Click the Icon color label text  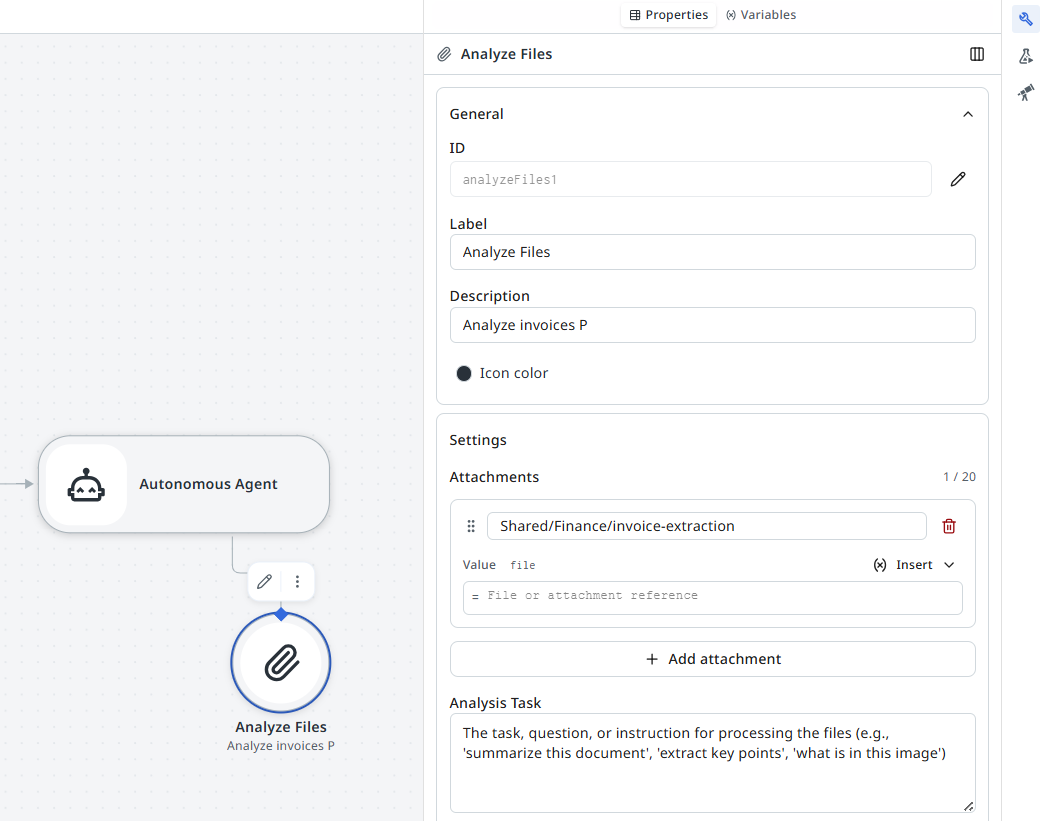tap(513, 373)
